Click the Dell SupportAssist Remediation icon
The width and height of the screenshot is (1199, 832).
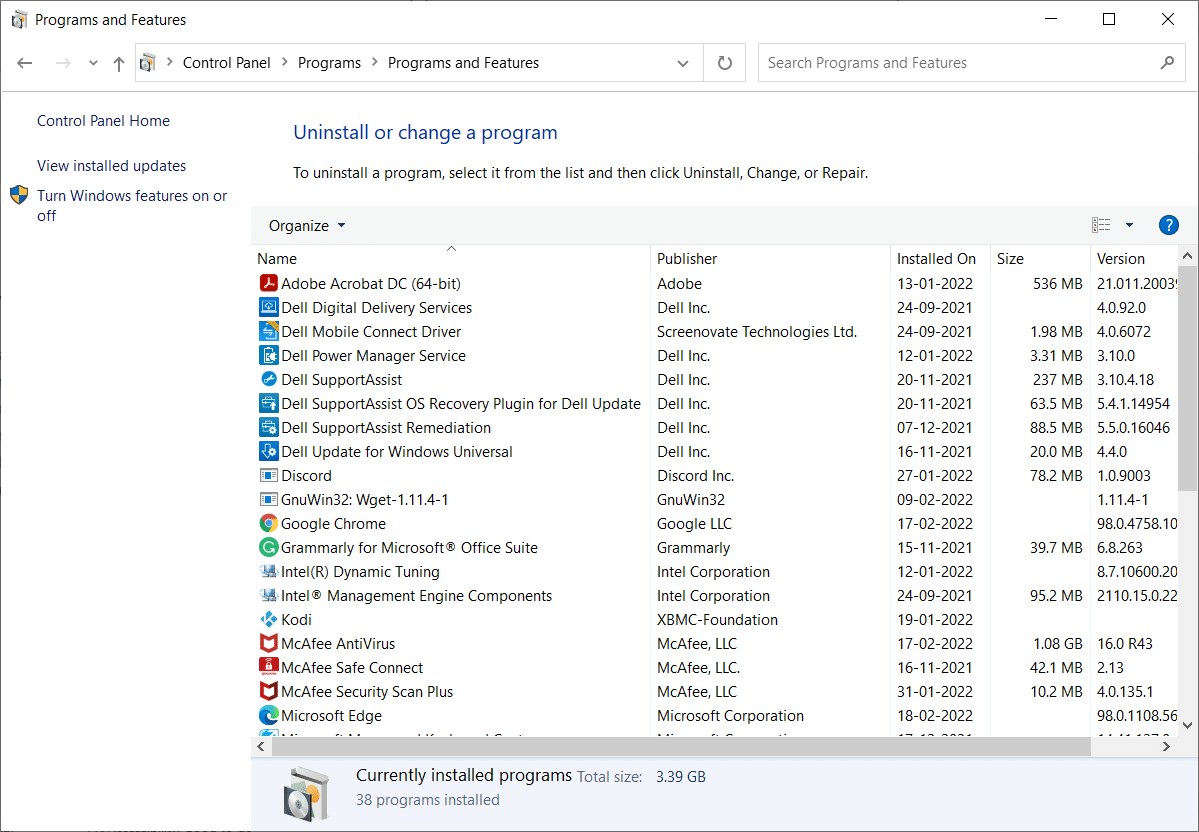pyautogui.click(x=268, y=427)
